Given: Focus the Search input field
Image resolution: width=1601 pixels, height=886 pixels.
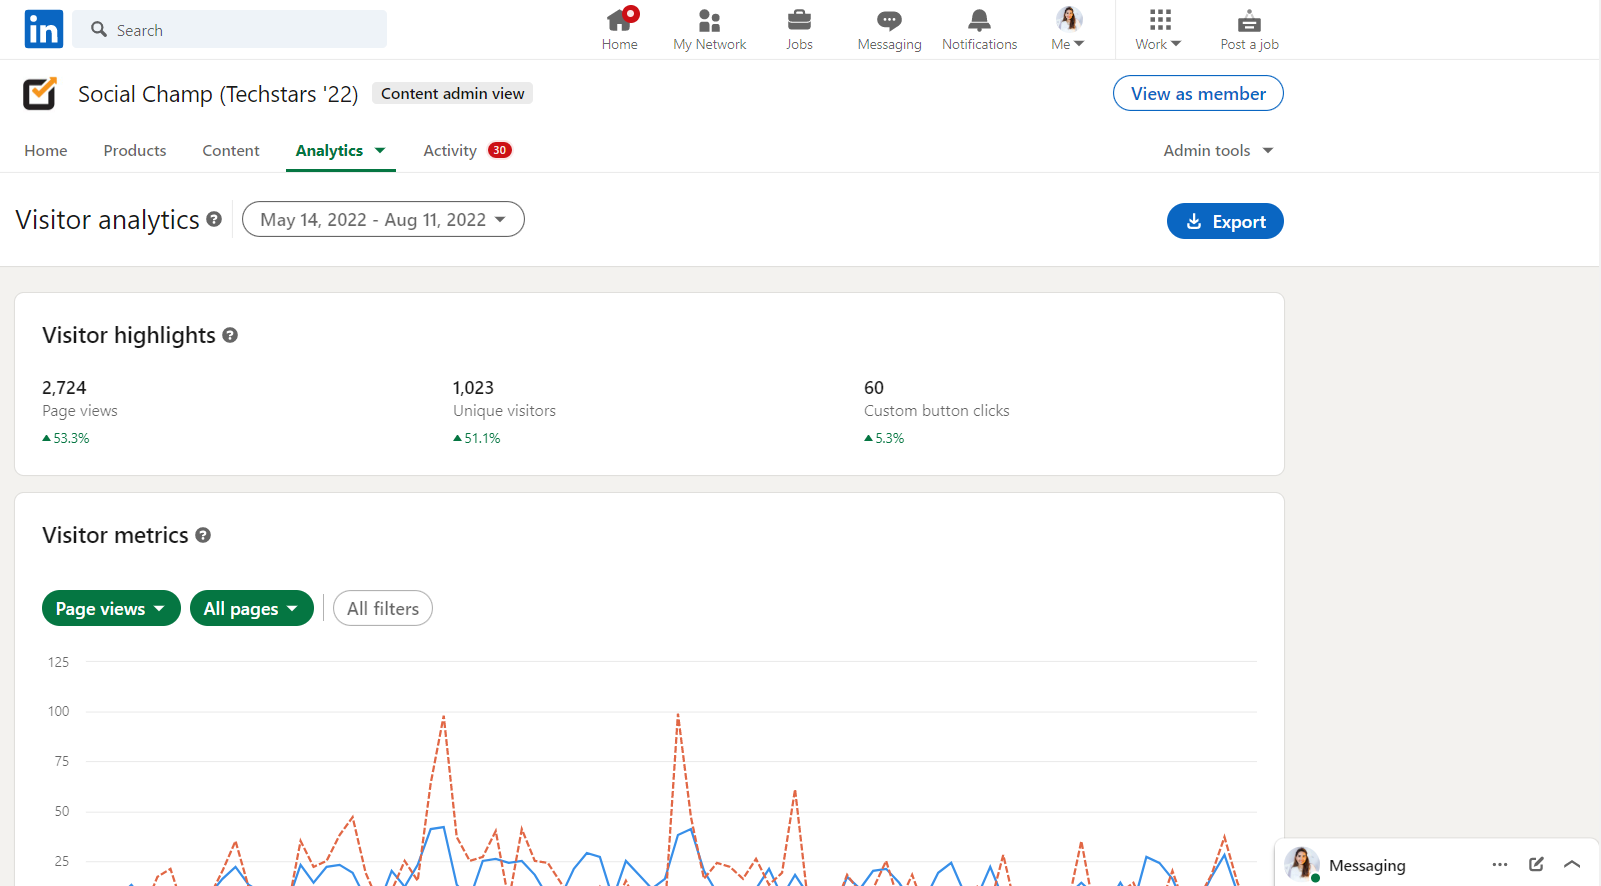Looking at the screenshot, I should (229, 29).
